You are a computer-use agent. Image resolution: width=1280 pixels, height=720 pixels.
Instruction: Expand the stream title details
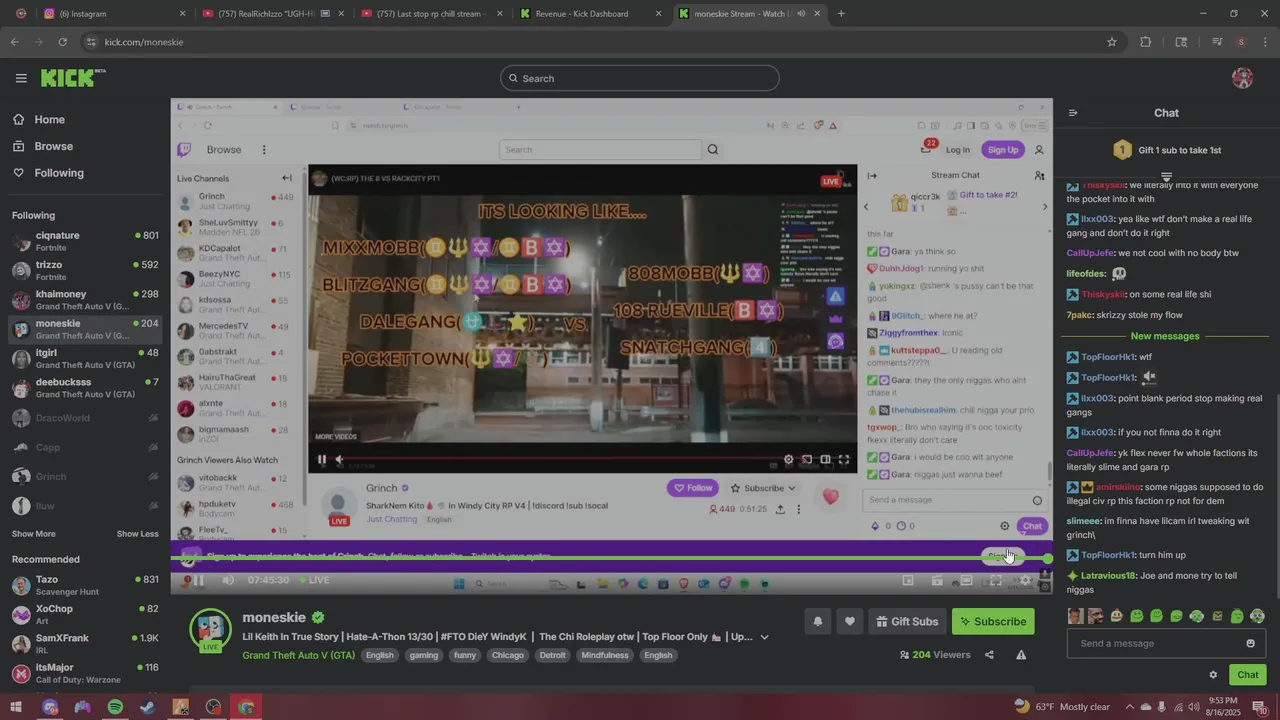click(x=765, y=637)
